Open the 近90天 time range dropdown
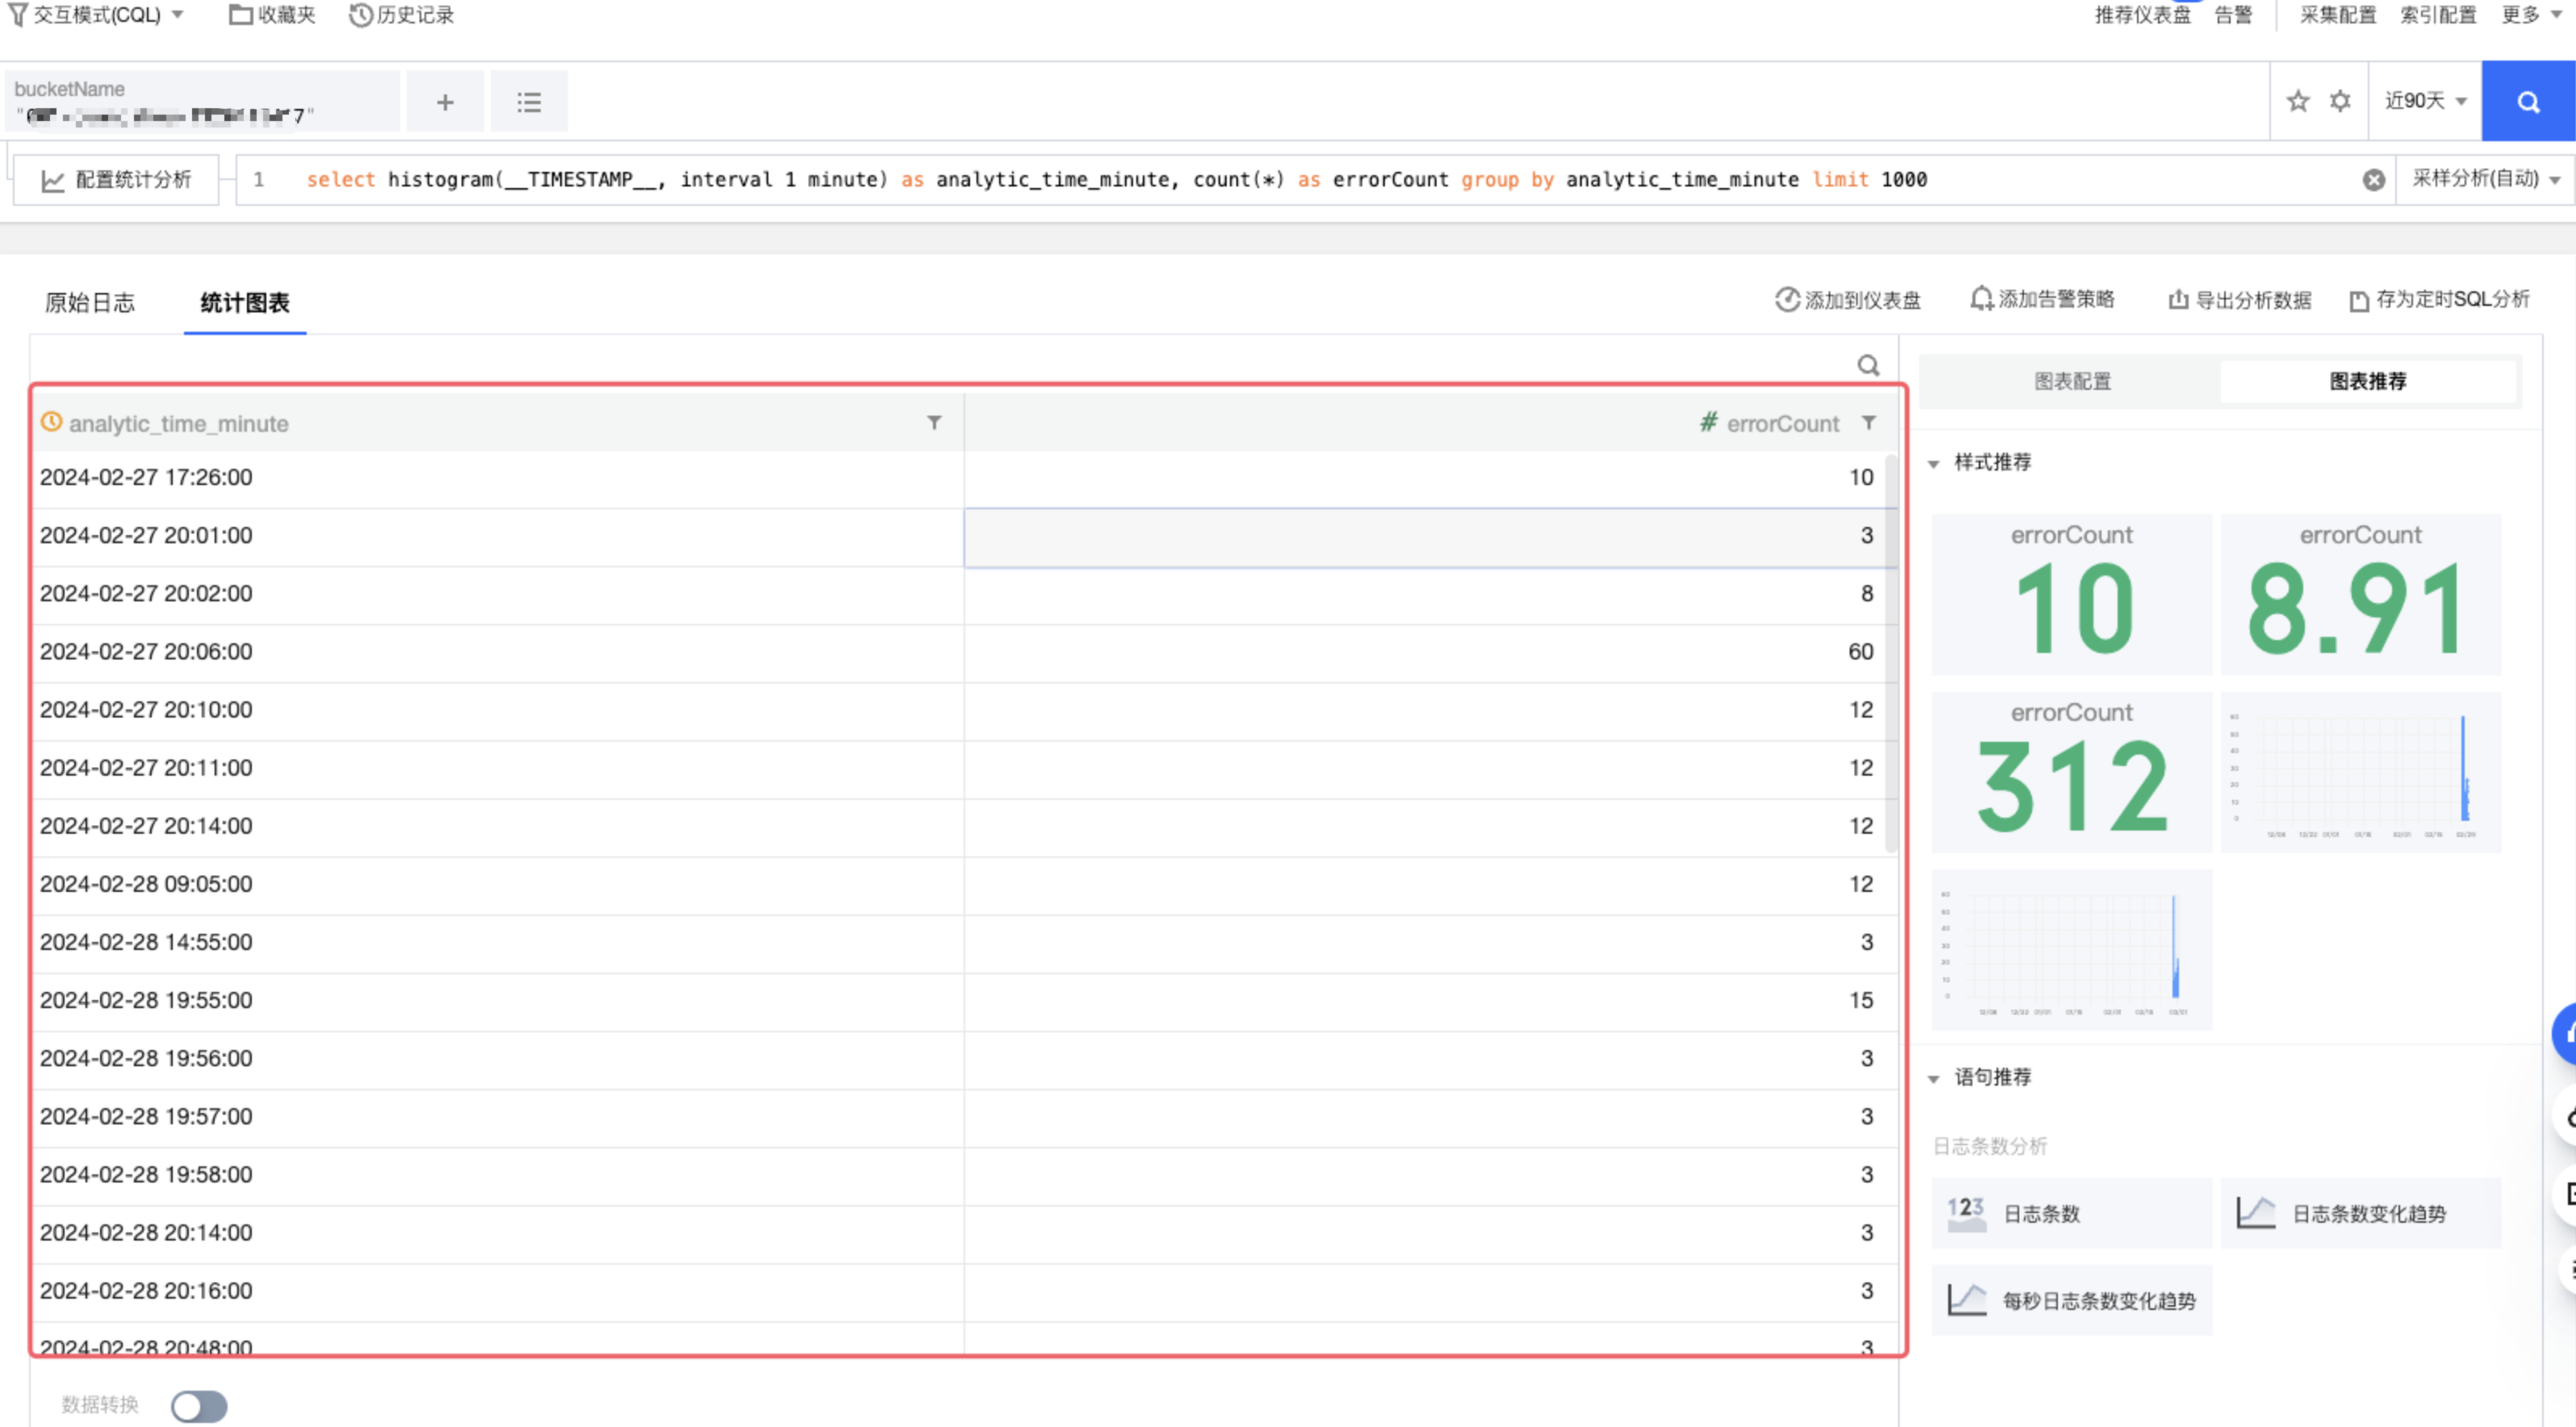The image size is (2576, 1427). 2424,101
